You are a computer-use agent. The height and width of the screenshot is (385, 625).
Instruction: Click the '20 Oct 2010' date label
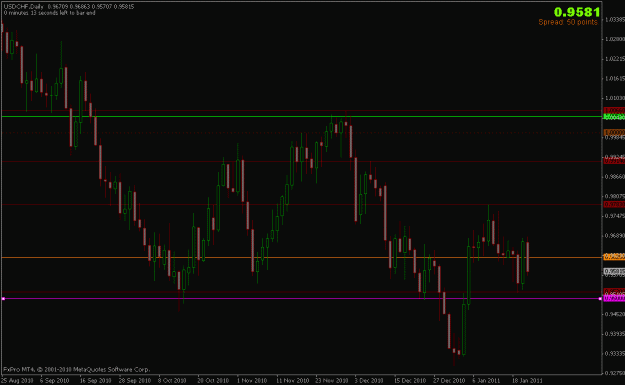point(213,381)
